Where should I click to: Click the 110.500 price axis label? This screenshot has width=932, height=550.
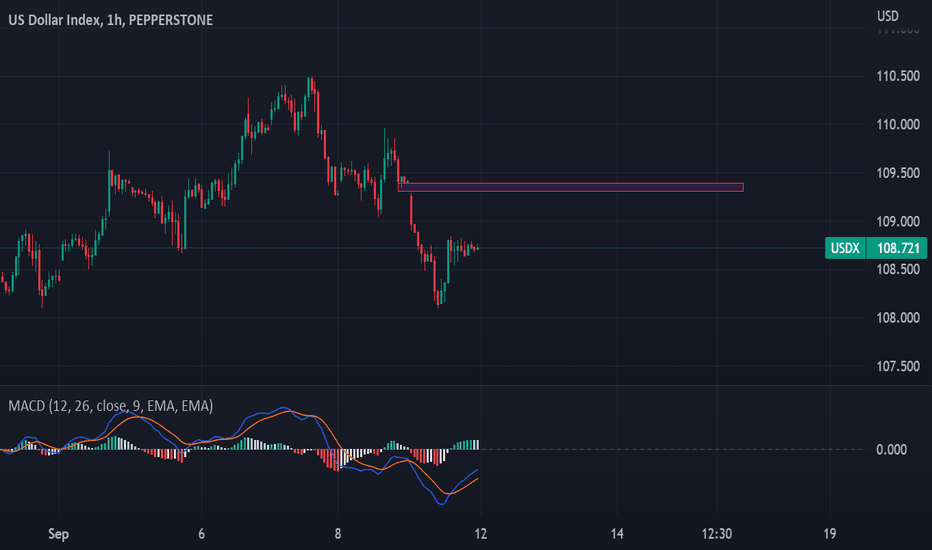(x=898, y=76)
